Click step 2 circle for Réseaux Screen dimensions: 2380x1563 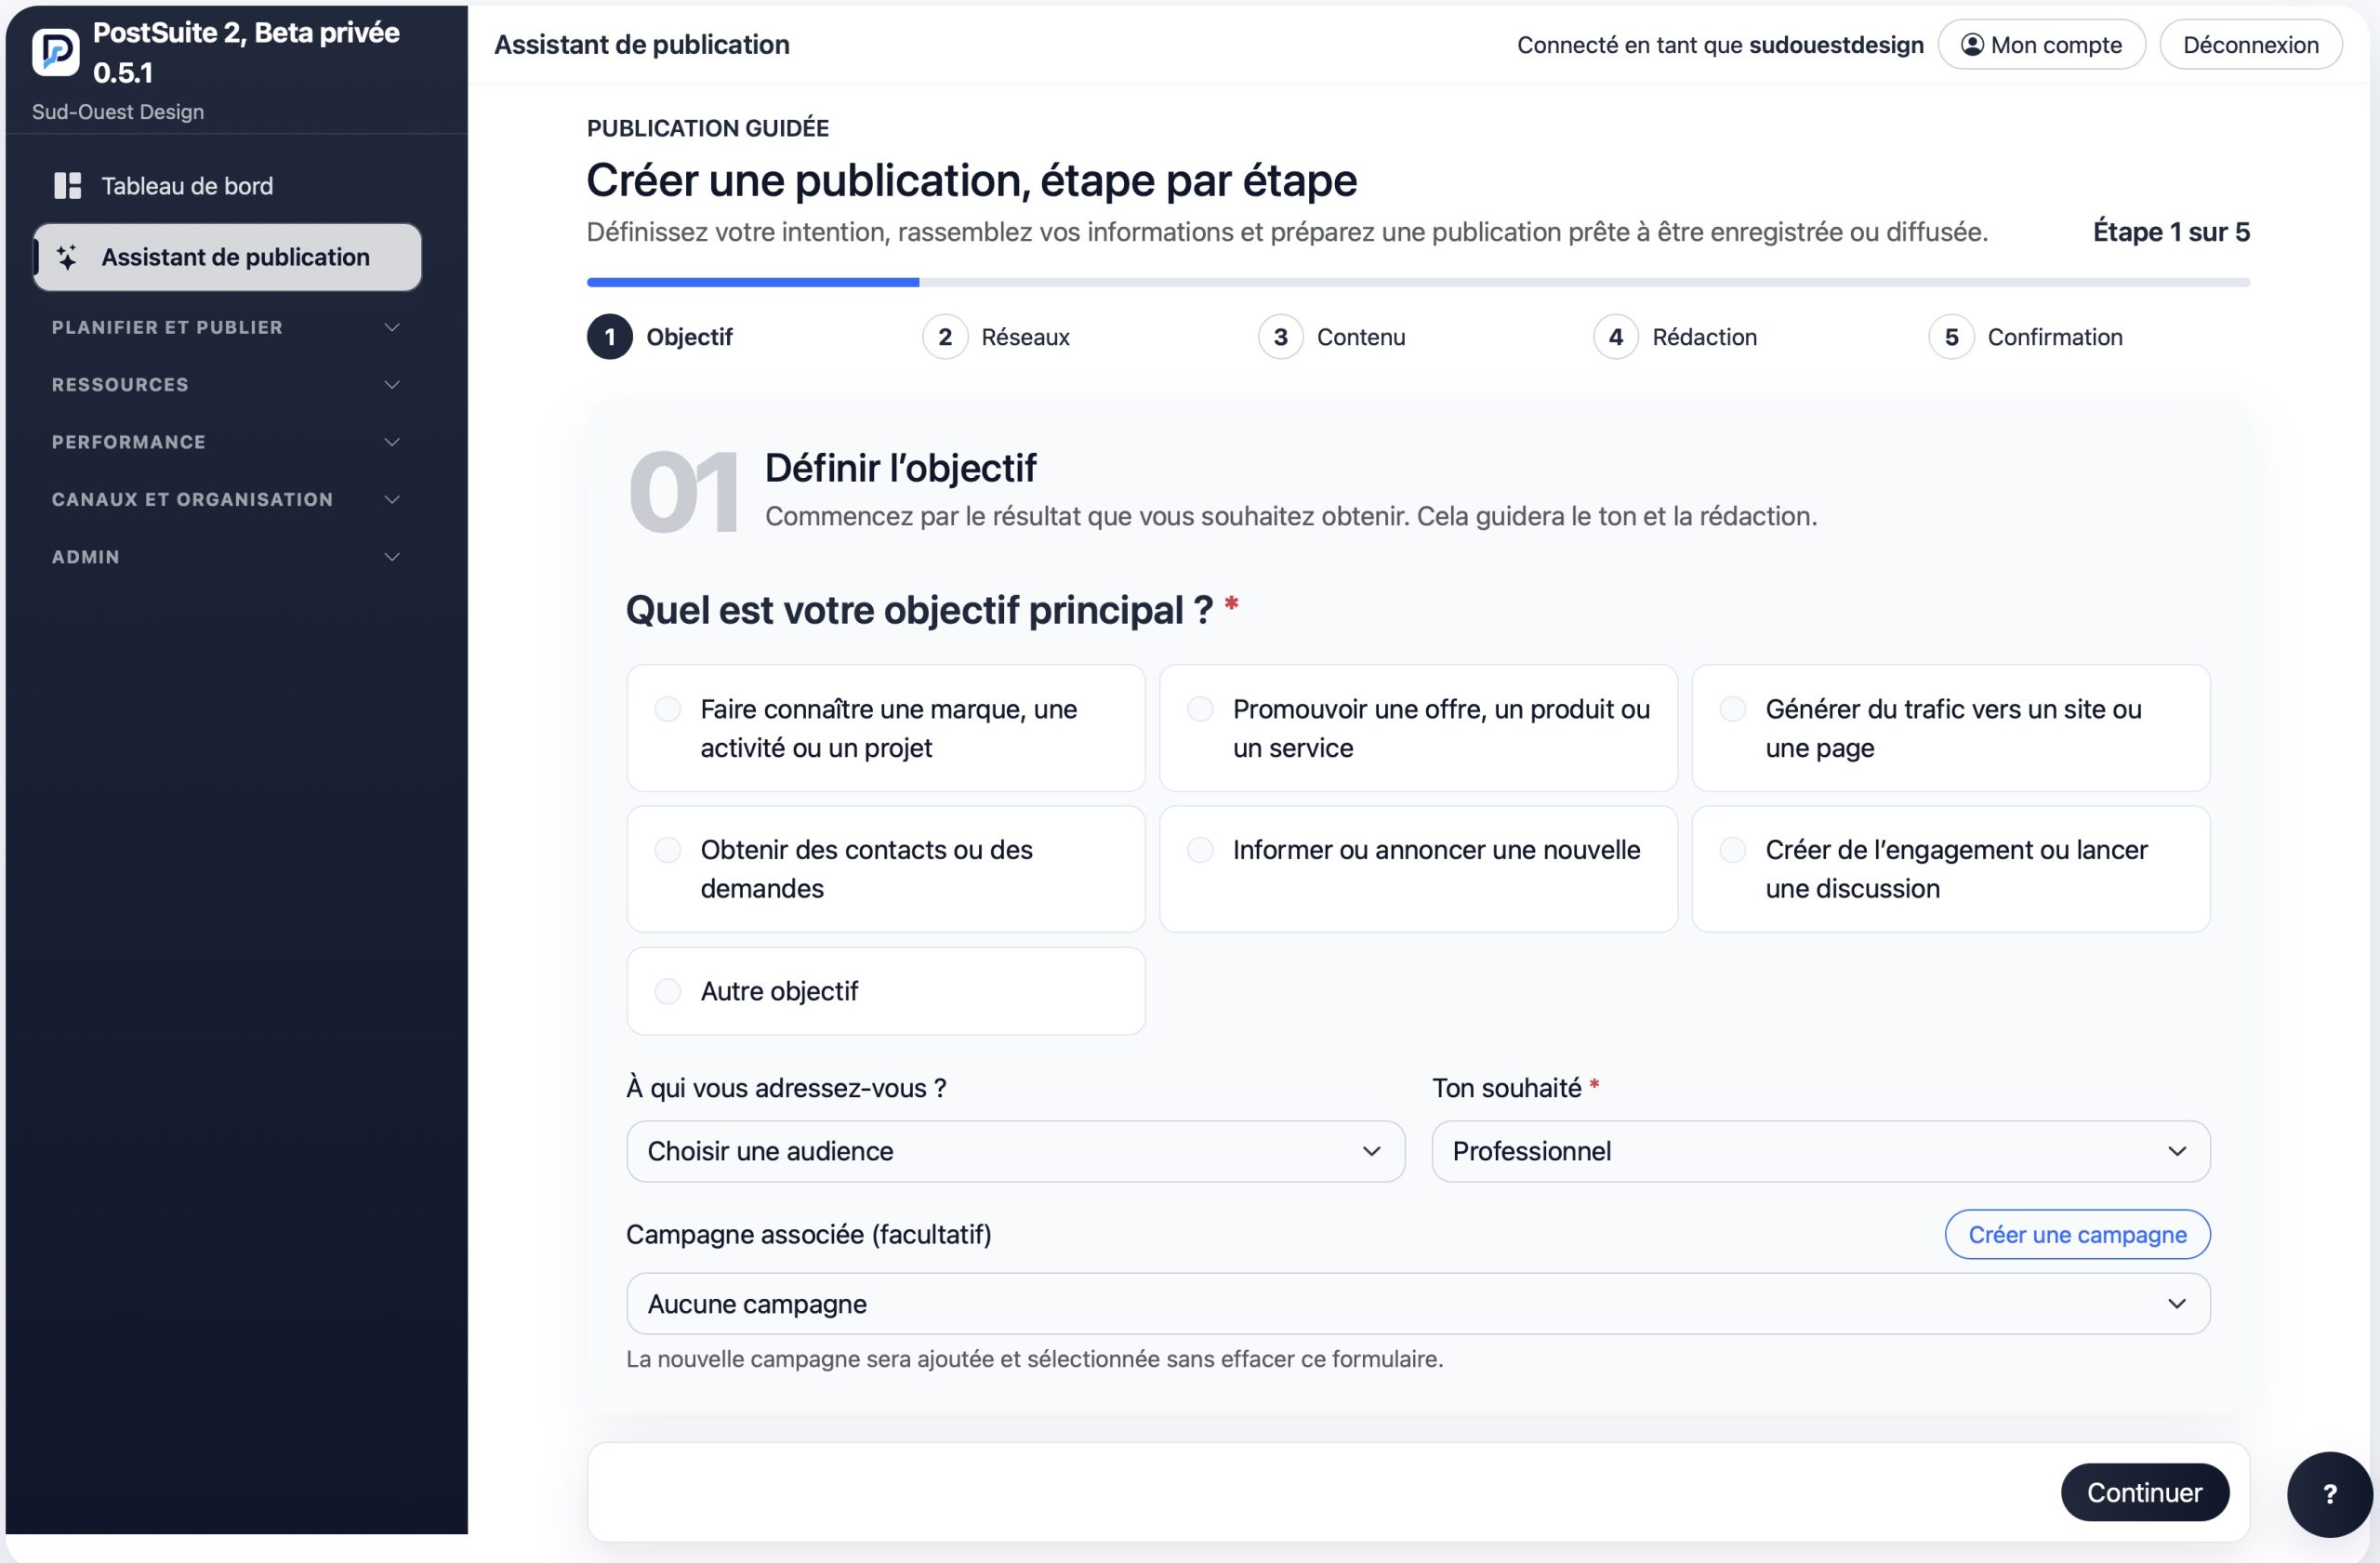click(945, 337)
